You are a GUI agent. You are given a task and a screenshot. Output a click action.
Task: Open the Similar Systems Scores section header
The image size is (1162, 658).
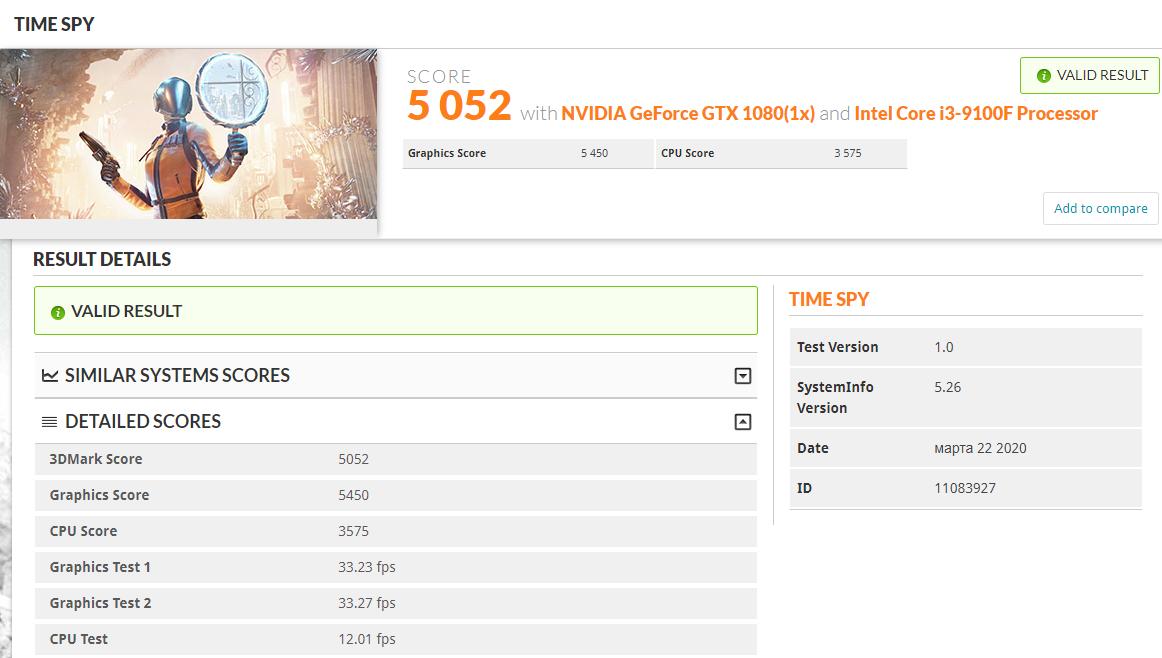pyautogui.click(x=396, y=376)
